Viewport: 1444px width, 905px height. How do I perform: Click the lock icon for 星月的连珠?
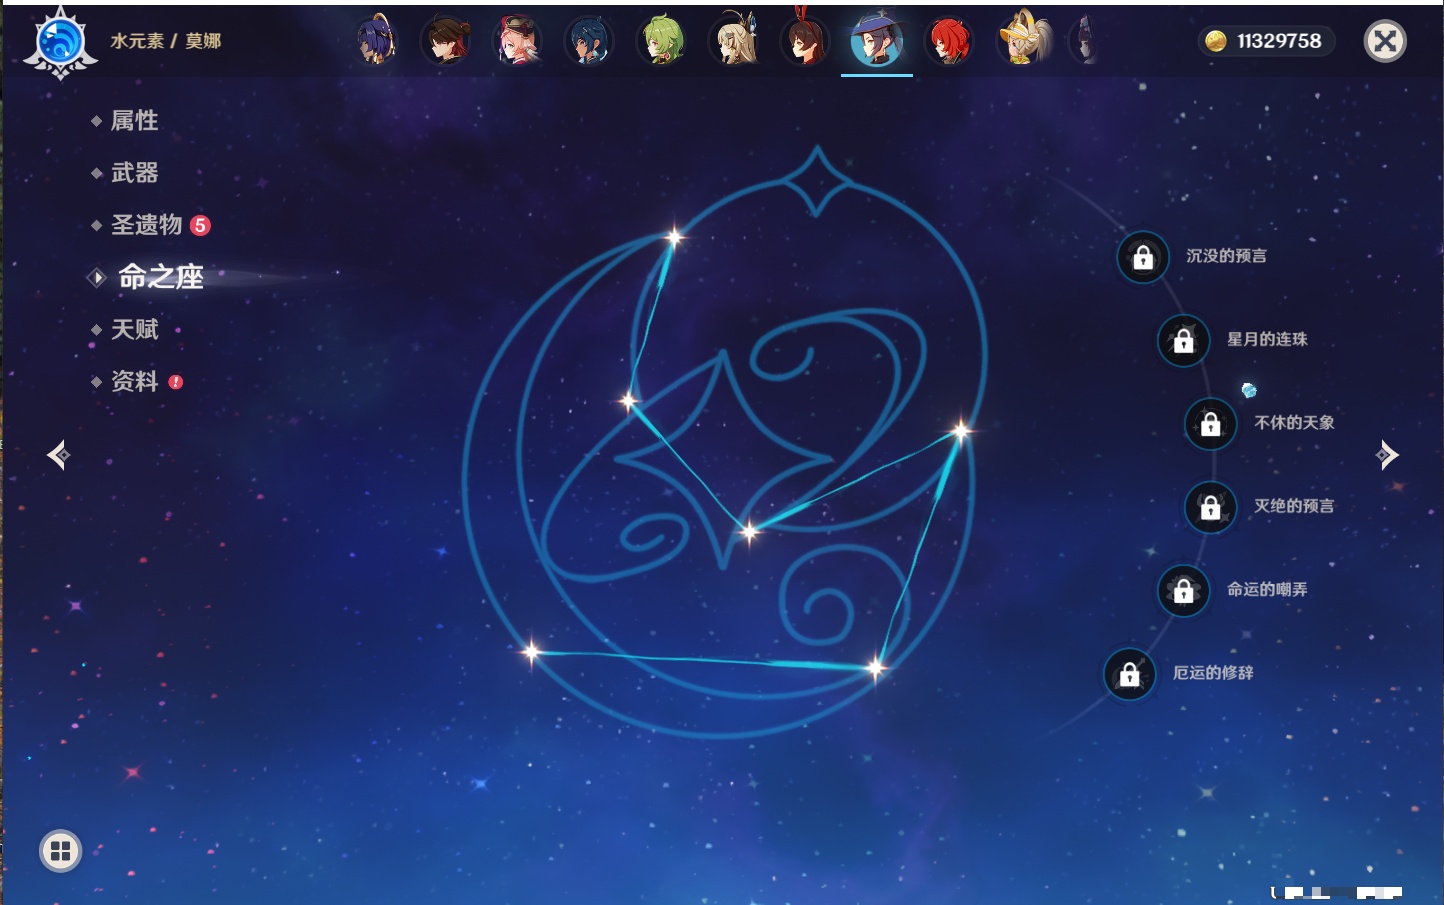(1183, 340)
